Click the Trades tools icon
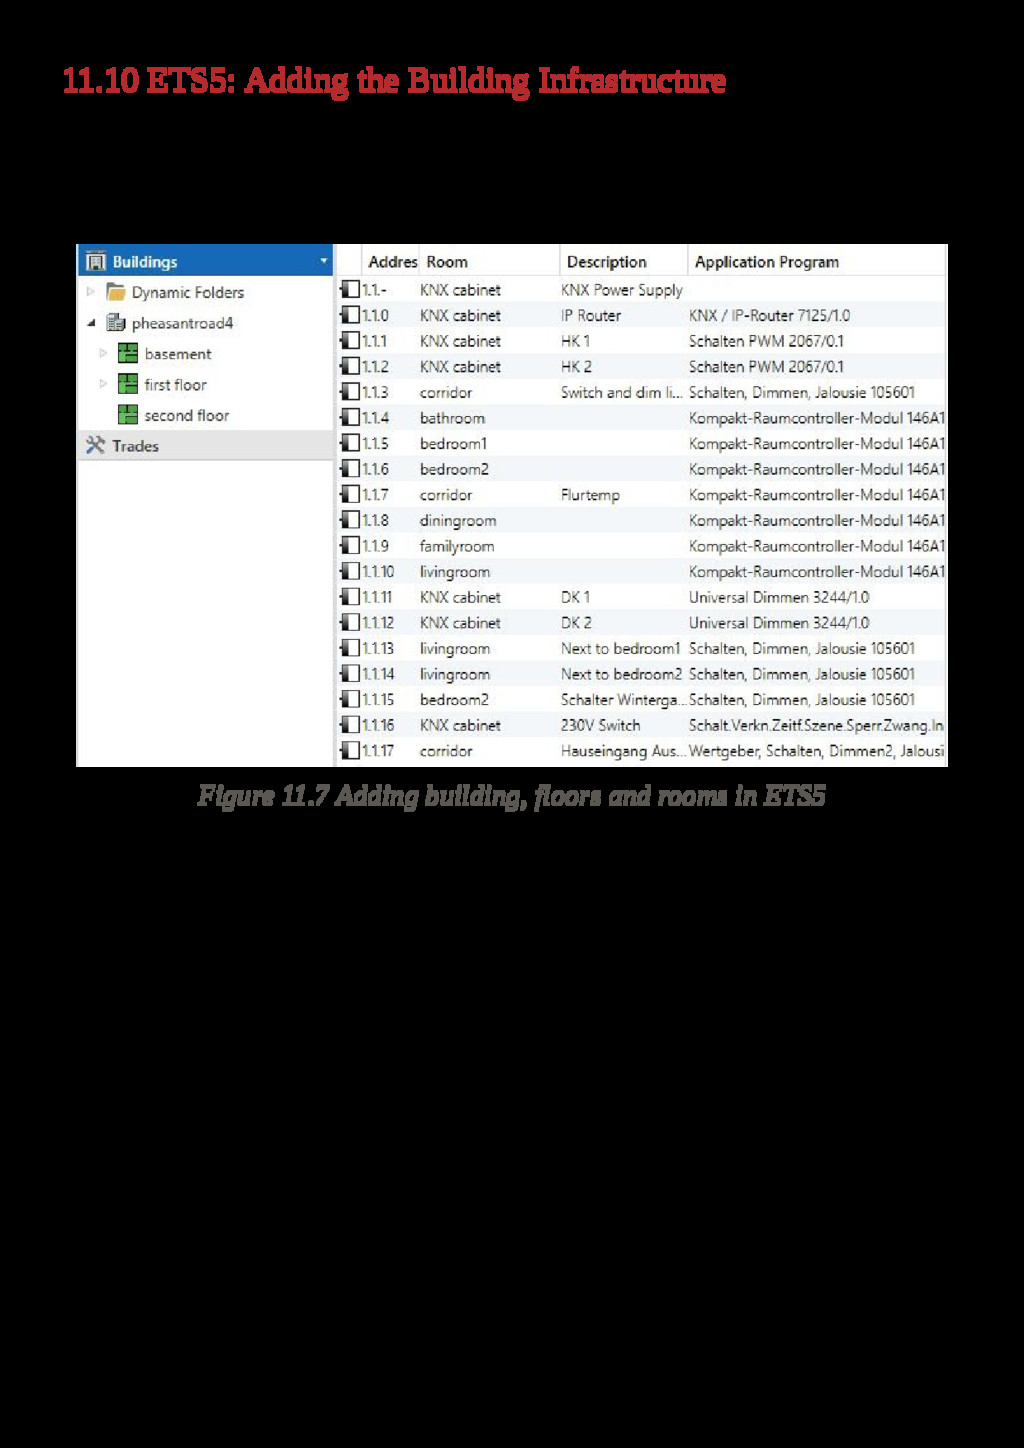This screenshot has width=1024, height=1448. tap(96, 446)
